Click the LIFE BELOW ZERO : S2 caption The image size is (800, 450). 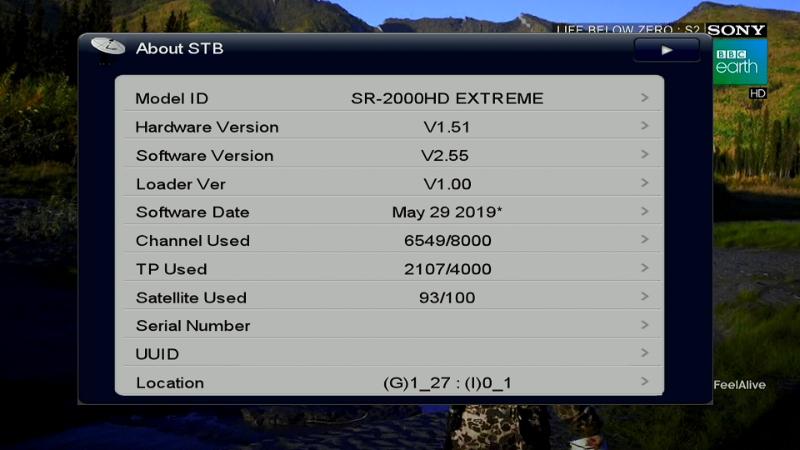[628, 30]
